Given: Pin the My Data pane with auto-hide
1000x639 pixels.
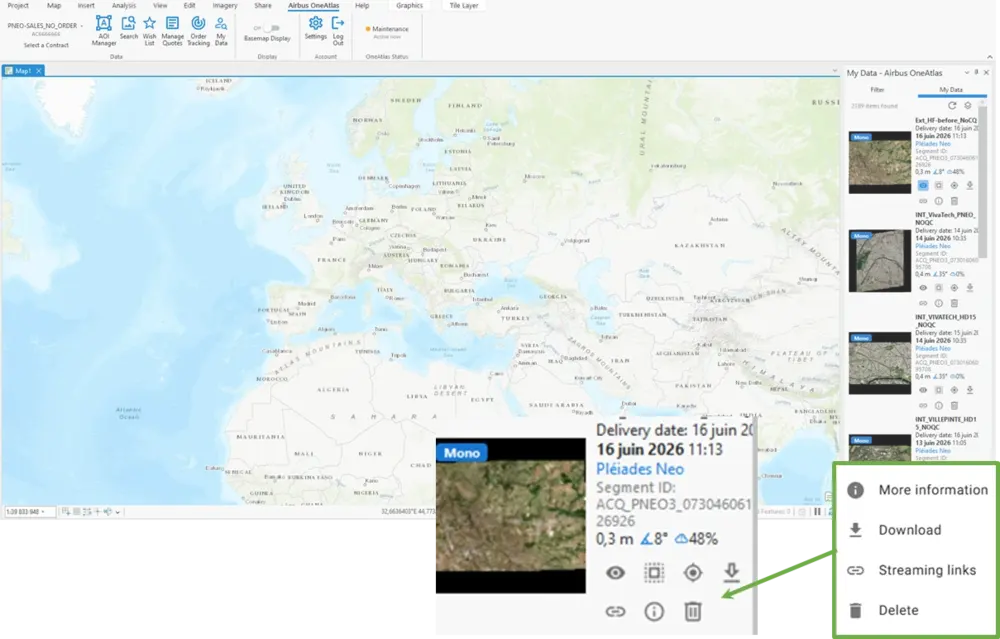Looking at the screenshot, I should pos(976,73).
